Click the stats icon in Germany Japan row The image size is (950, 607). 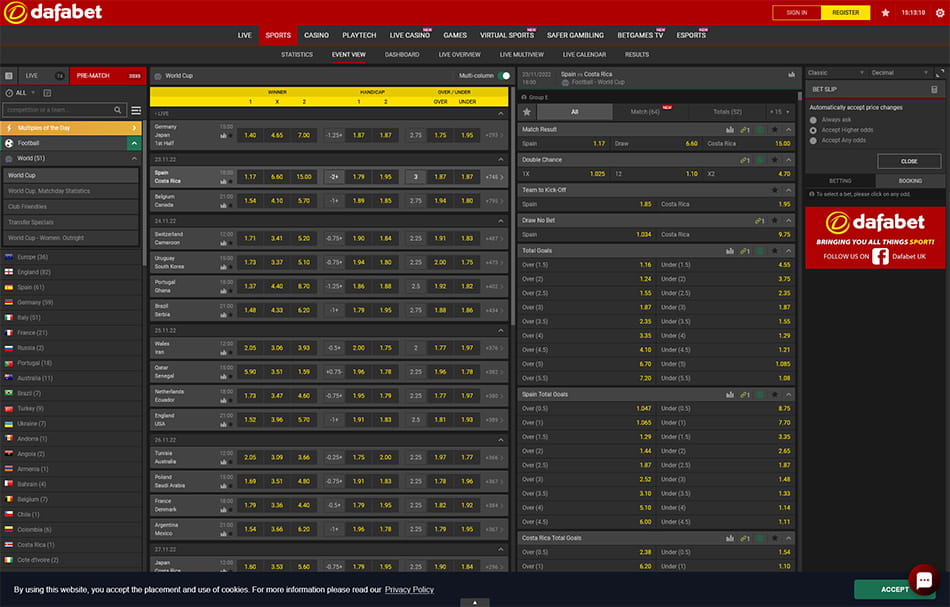[x=224, y=136]
